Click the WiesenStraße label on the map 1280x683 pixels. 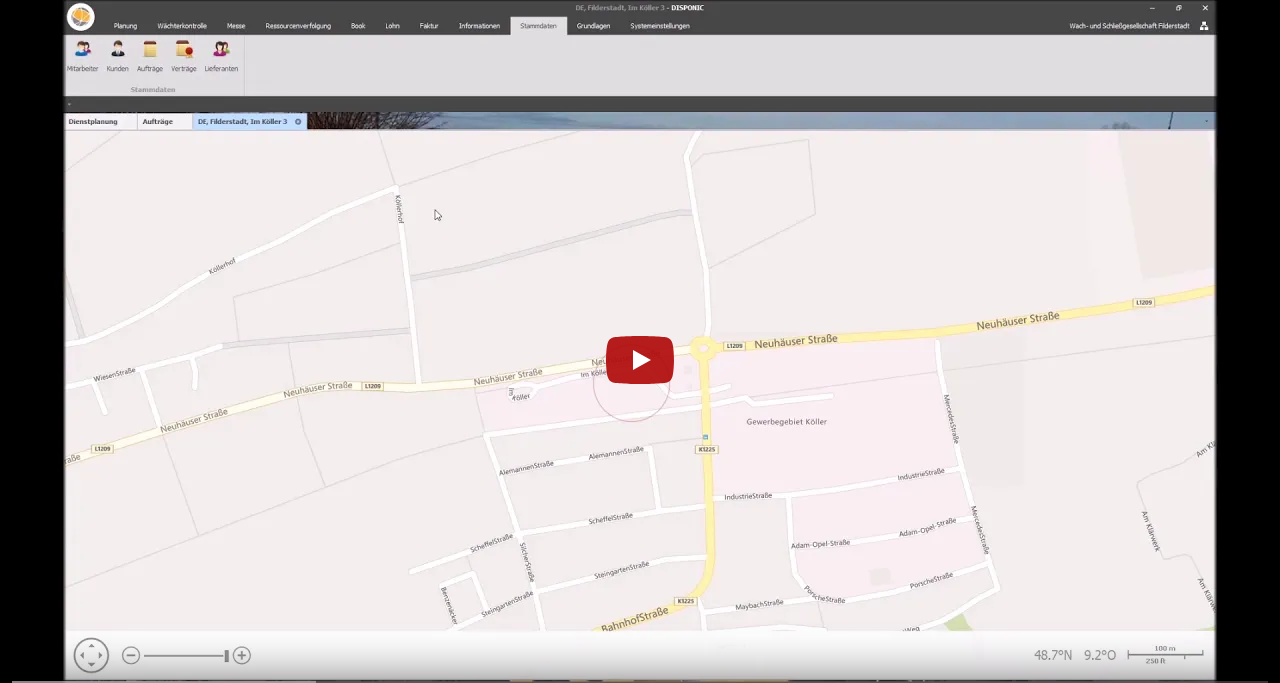click(114, 374)
